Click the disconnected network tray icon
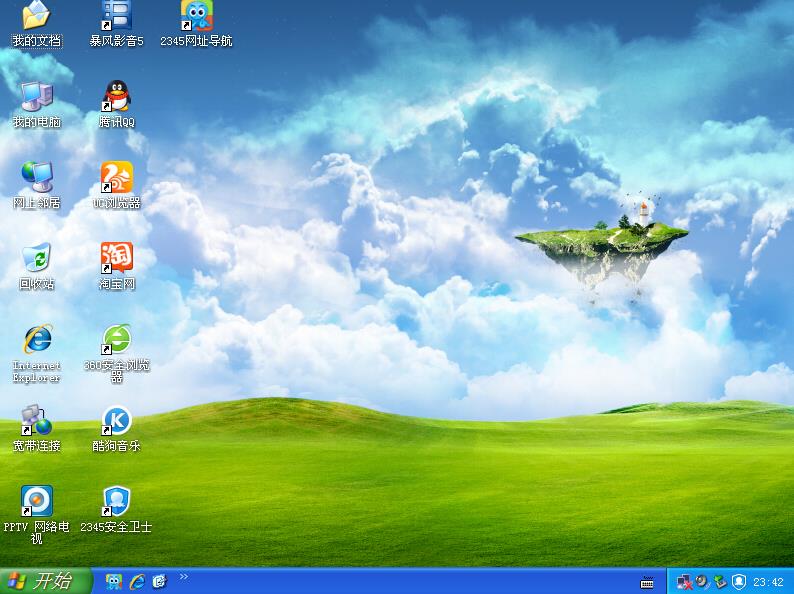794x594 pixels. click(x=685, y=582)
